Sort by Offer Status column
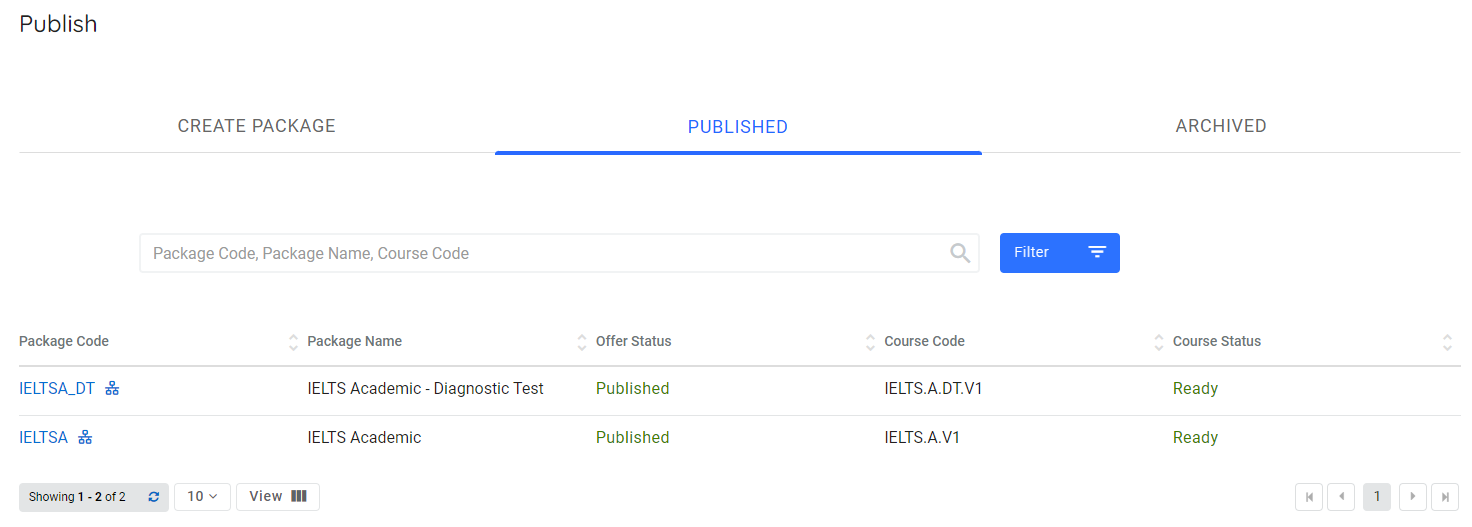 [x=870, y=342]
